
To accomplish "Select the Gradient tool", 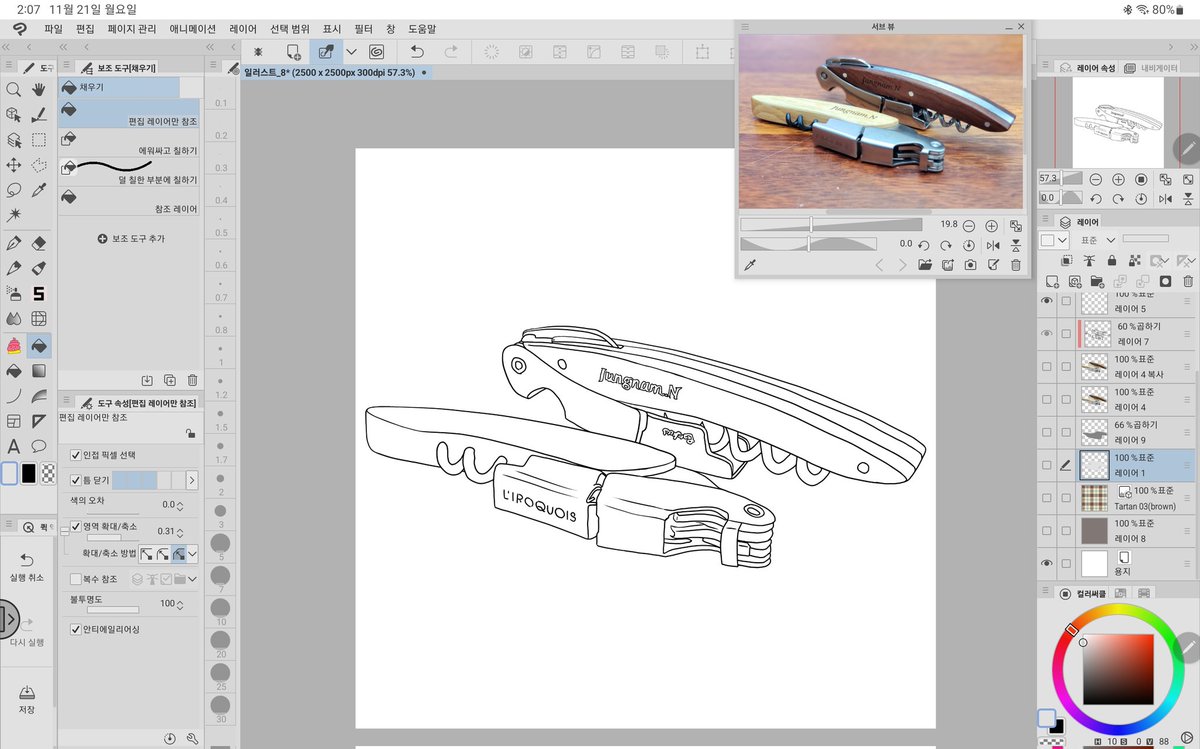I will (39, 370).
